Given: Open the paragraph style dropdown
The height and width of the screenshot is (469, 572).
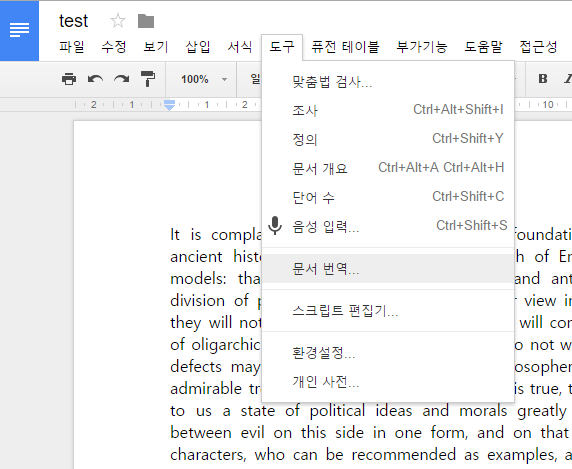Looking at the screenshot, I should point(255,79).
